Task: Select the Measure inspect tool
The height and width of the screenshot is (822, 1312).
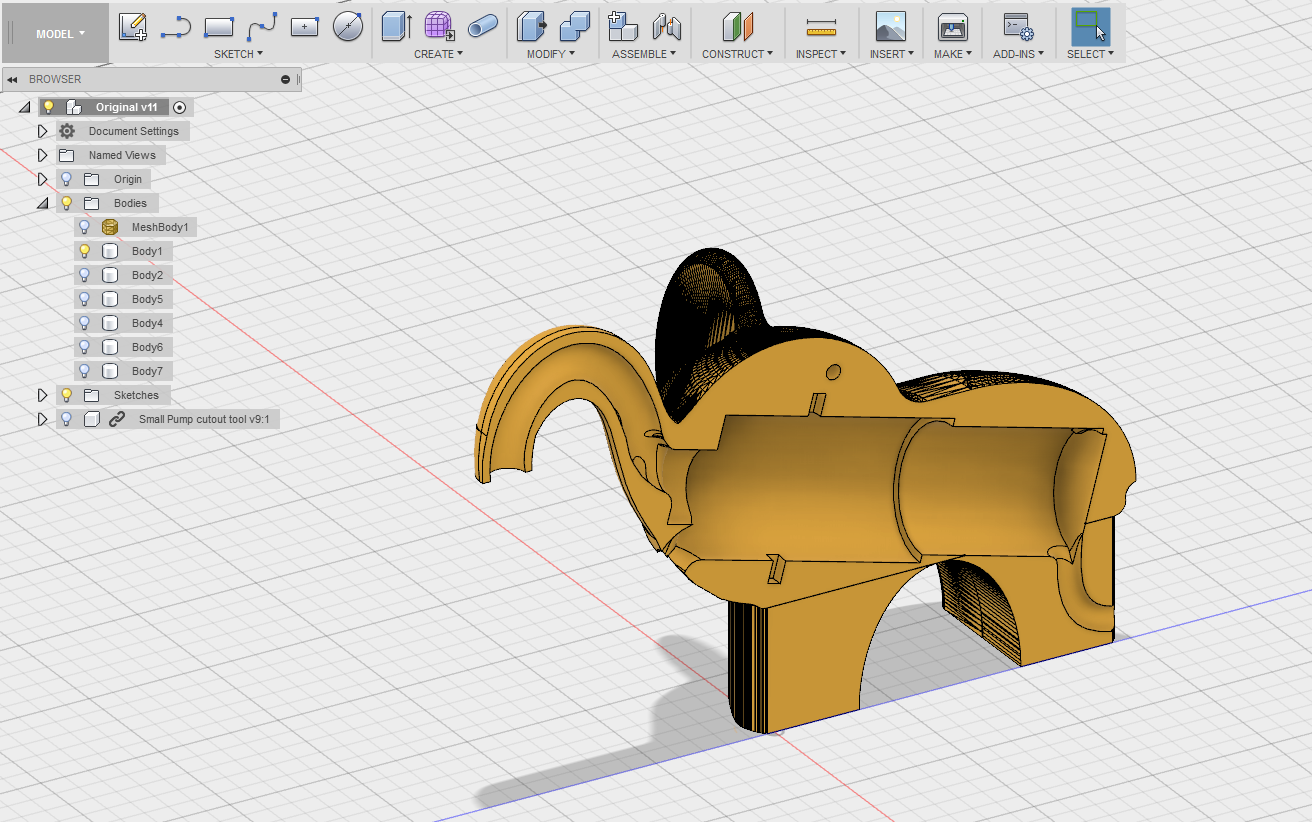Action: click(x=821, y=27)
